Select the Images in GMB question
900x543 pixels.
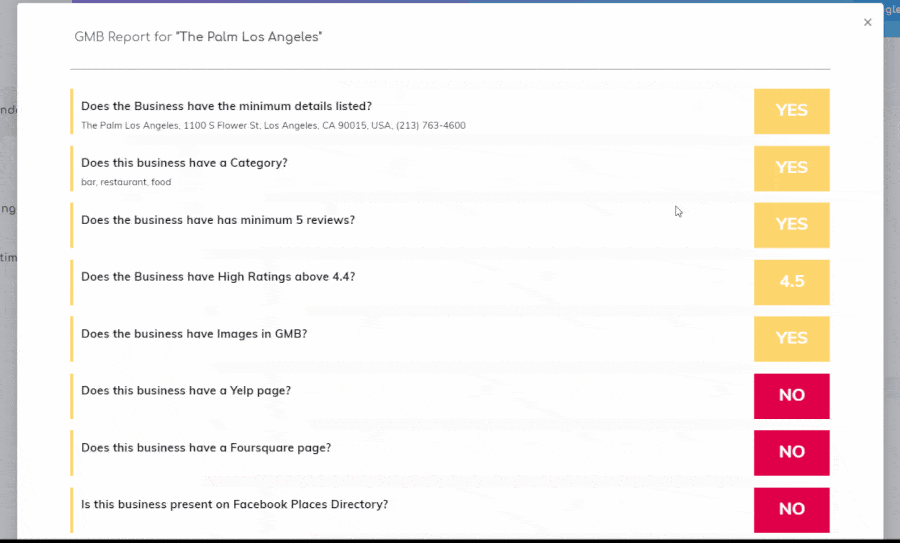(x=193, y=334)
